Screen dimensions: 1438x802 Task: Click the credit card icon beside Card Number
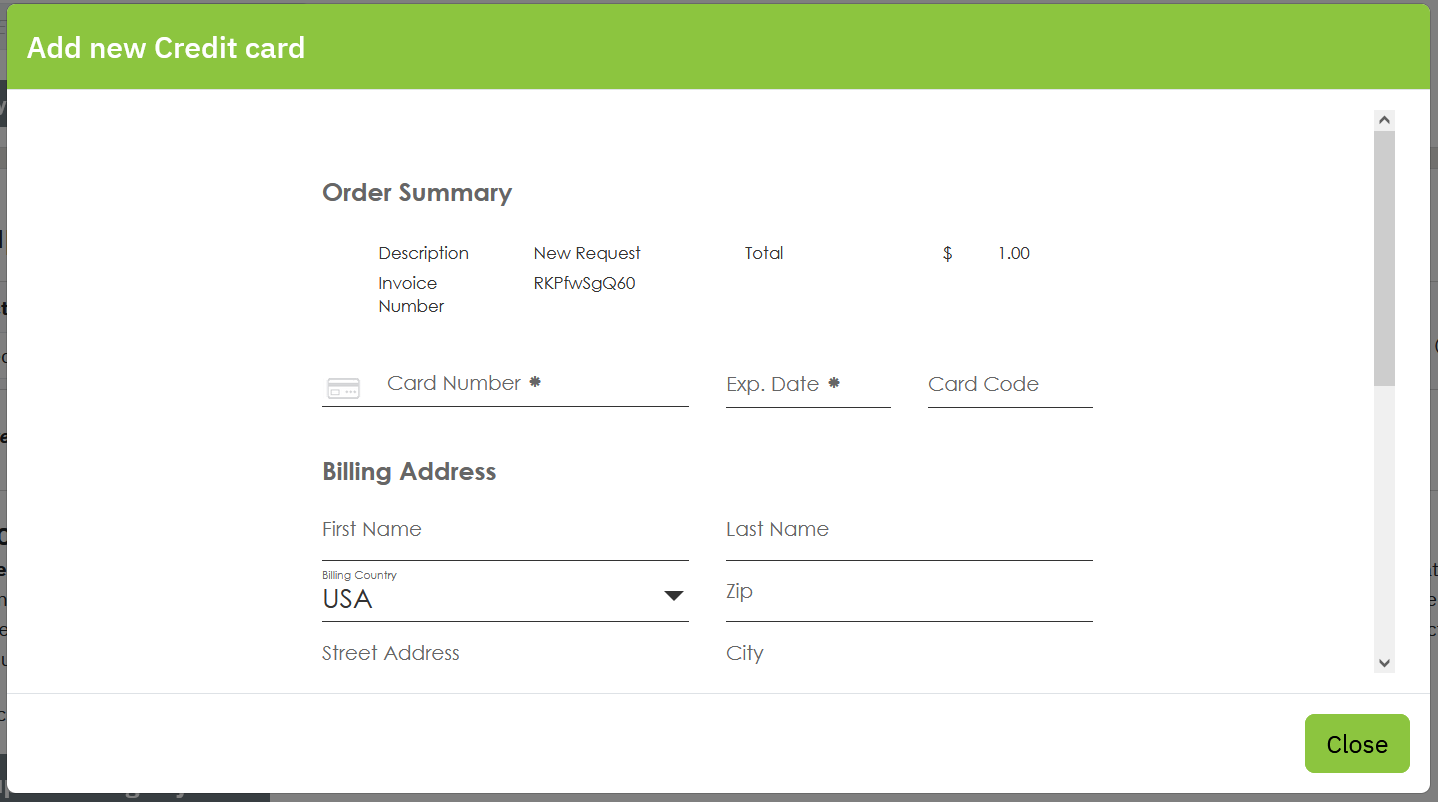tap(343, 388)
